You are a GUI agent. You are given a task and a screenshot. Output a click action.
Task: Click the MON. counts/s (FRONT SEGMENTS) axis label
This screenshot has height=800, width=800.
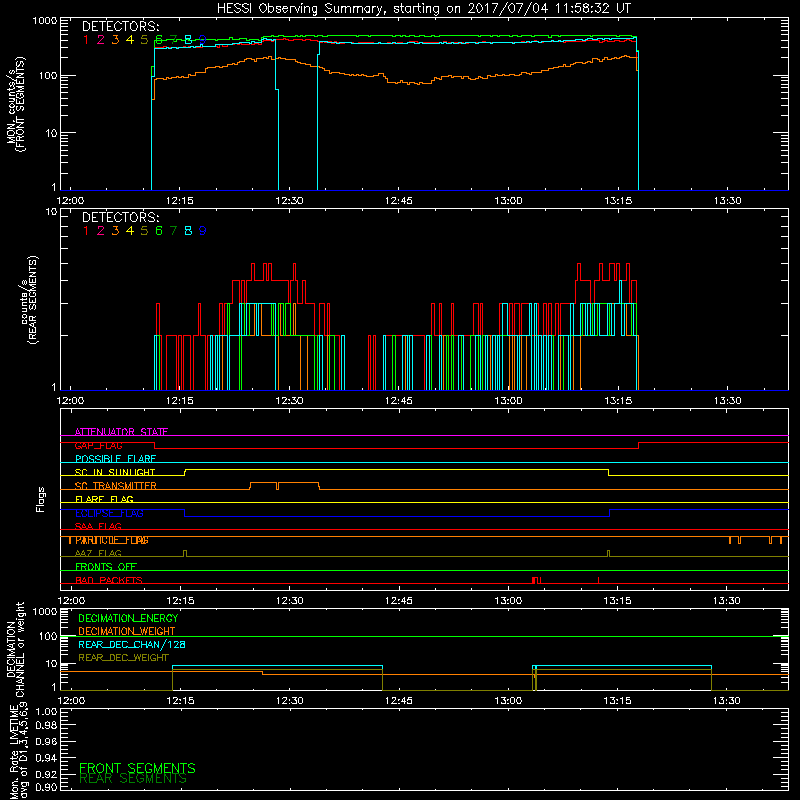coord(15,104)
